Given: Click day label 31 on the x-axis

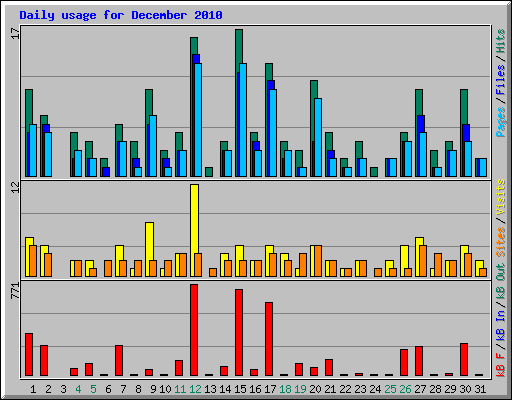Looking at the screenshot, I should coord(480,389).
